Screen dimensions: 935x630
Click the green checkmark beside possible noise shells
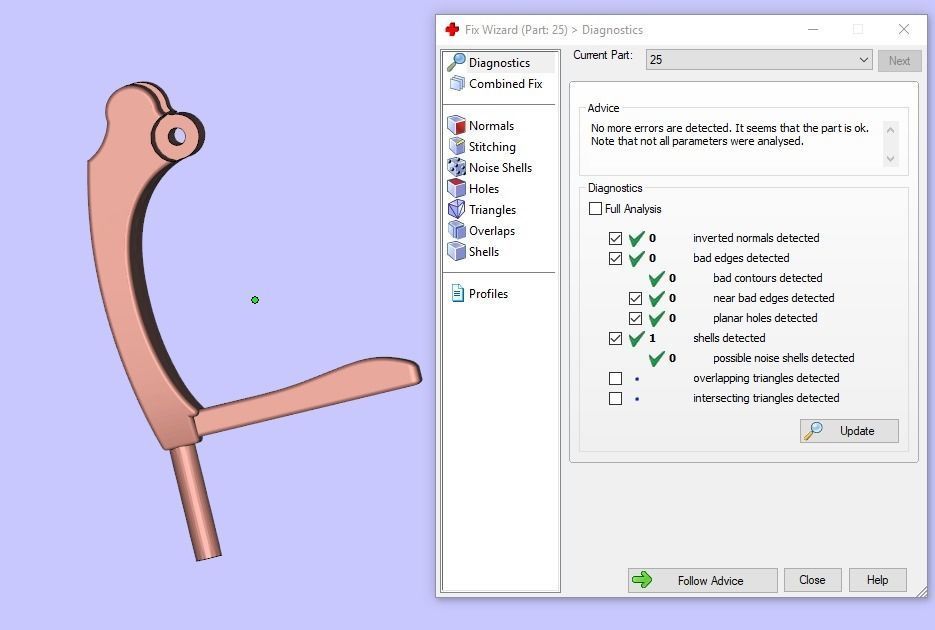[657, 358]
